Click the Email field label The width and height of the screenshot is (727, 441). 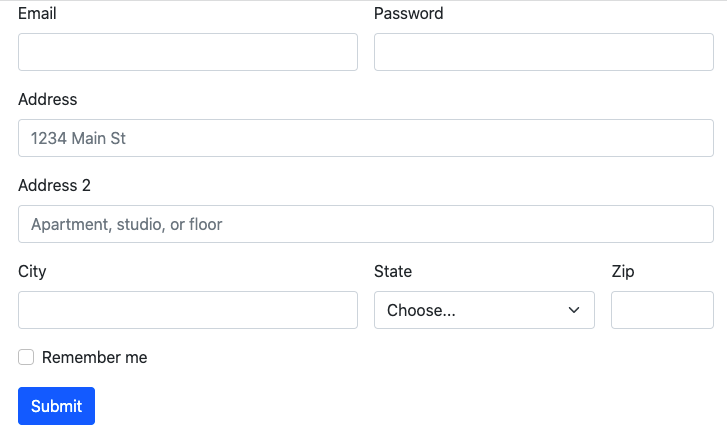[37, 14]
